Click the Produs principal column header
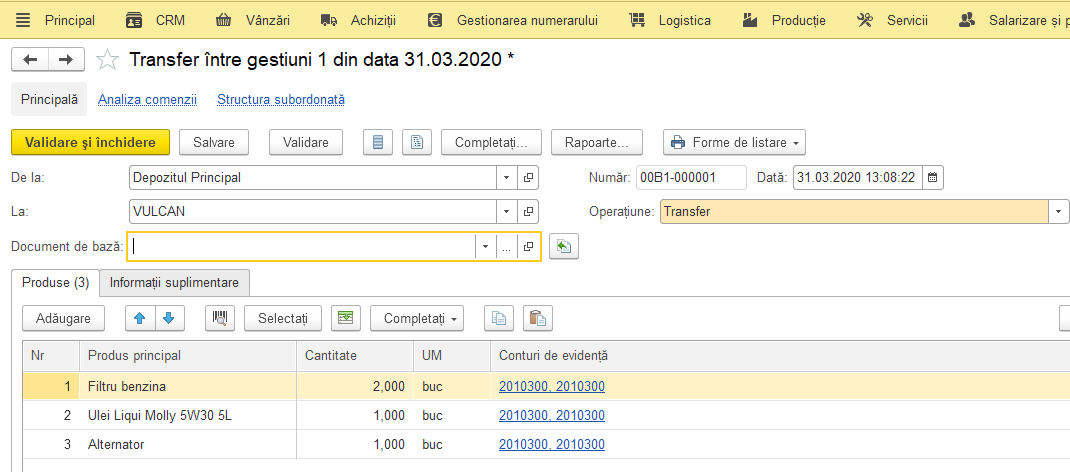The height and width of the screenshot is (472, 1070). click(x=188, y=355)
